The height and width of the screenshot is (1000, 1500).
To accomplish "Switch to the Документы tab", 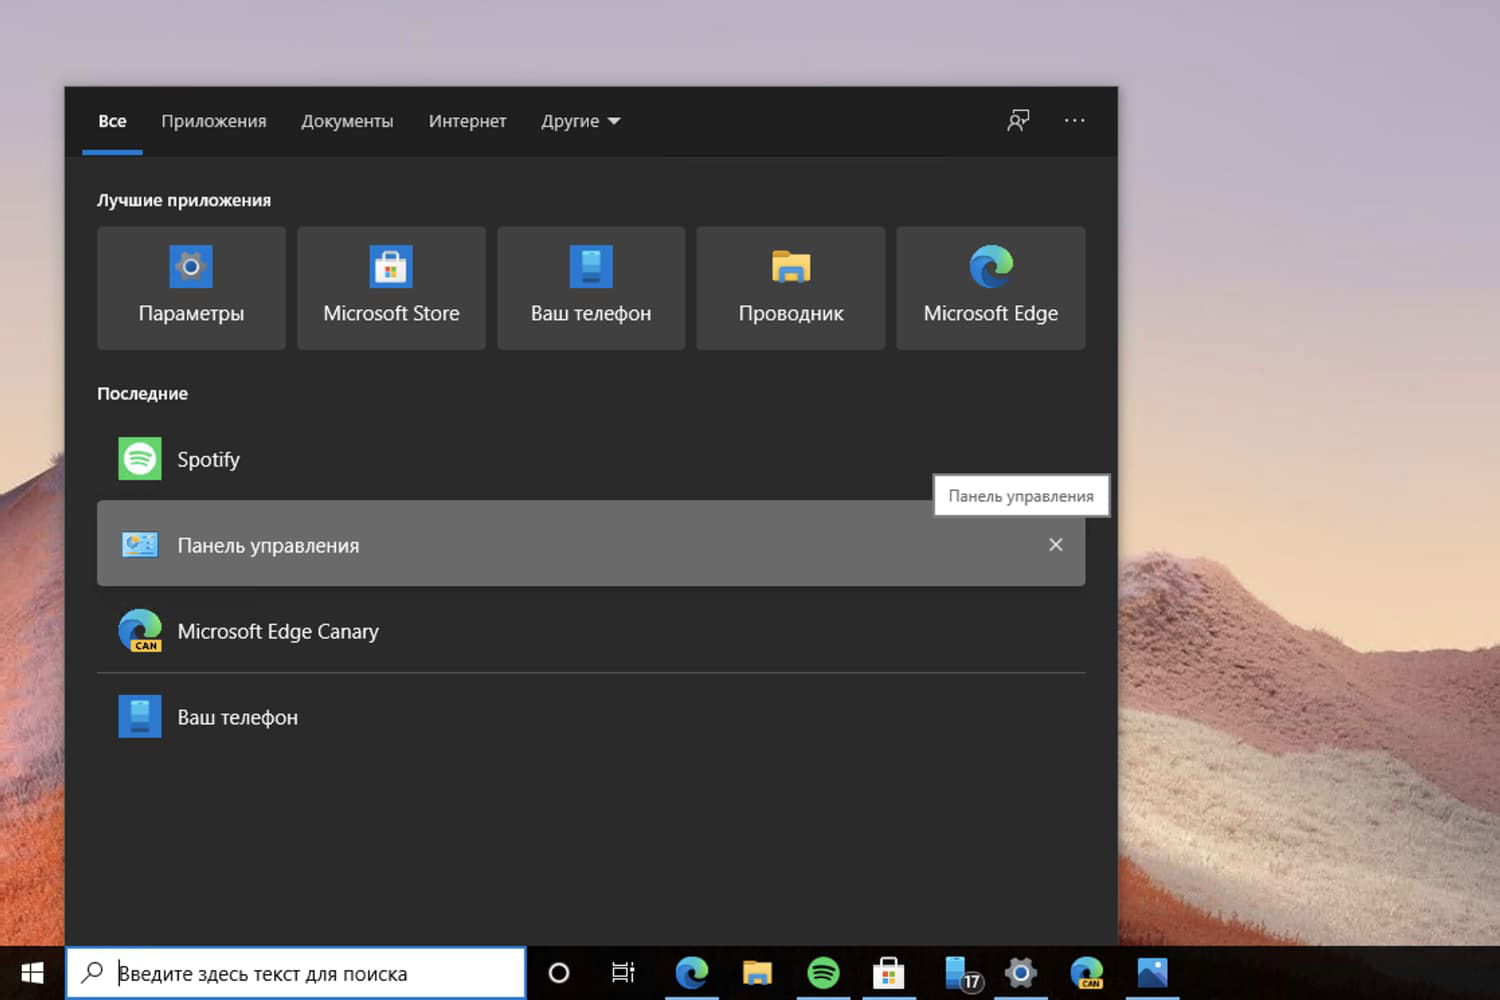I will [x=347, y=120].
